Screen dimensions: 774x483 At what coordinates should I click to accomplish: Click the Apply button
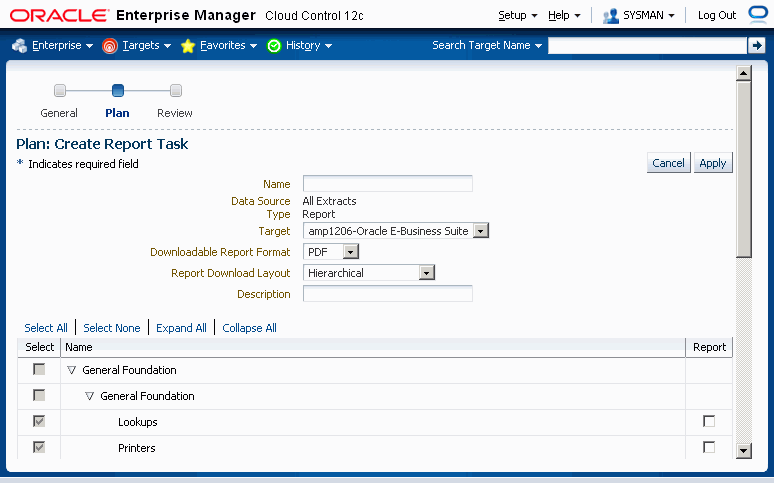[713, 163]
